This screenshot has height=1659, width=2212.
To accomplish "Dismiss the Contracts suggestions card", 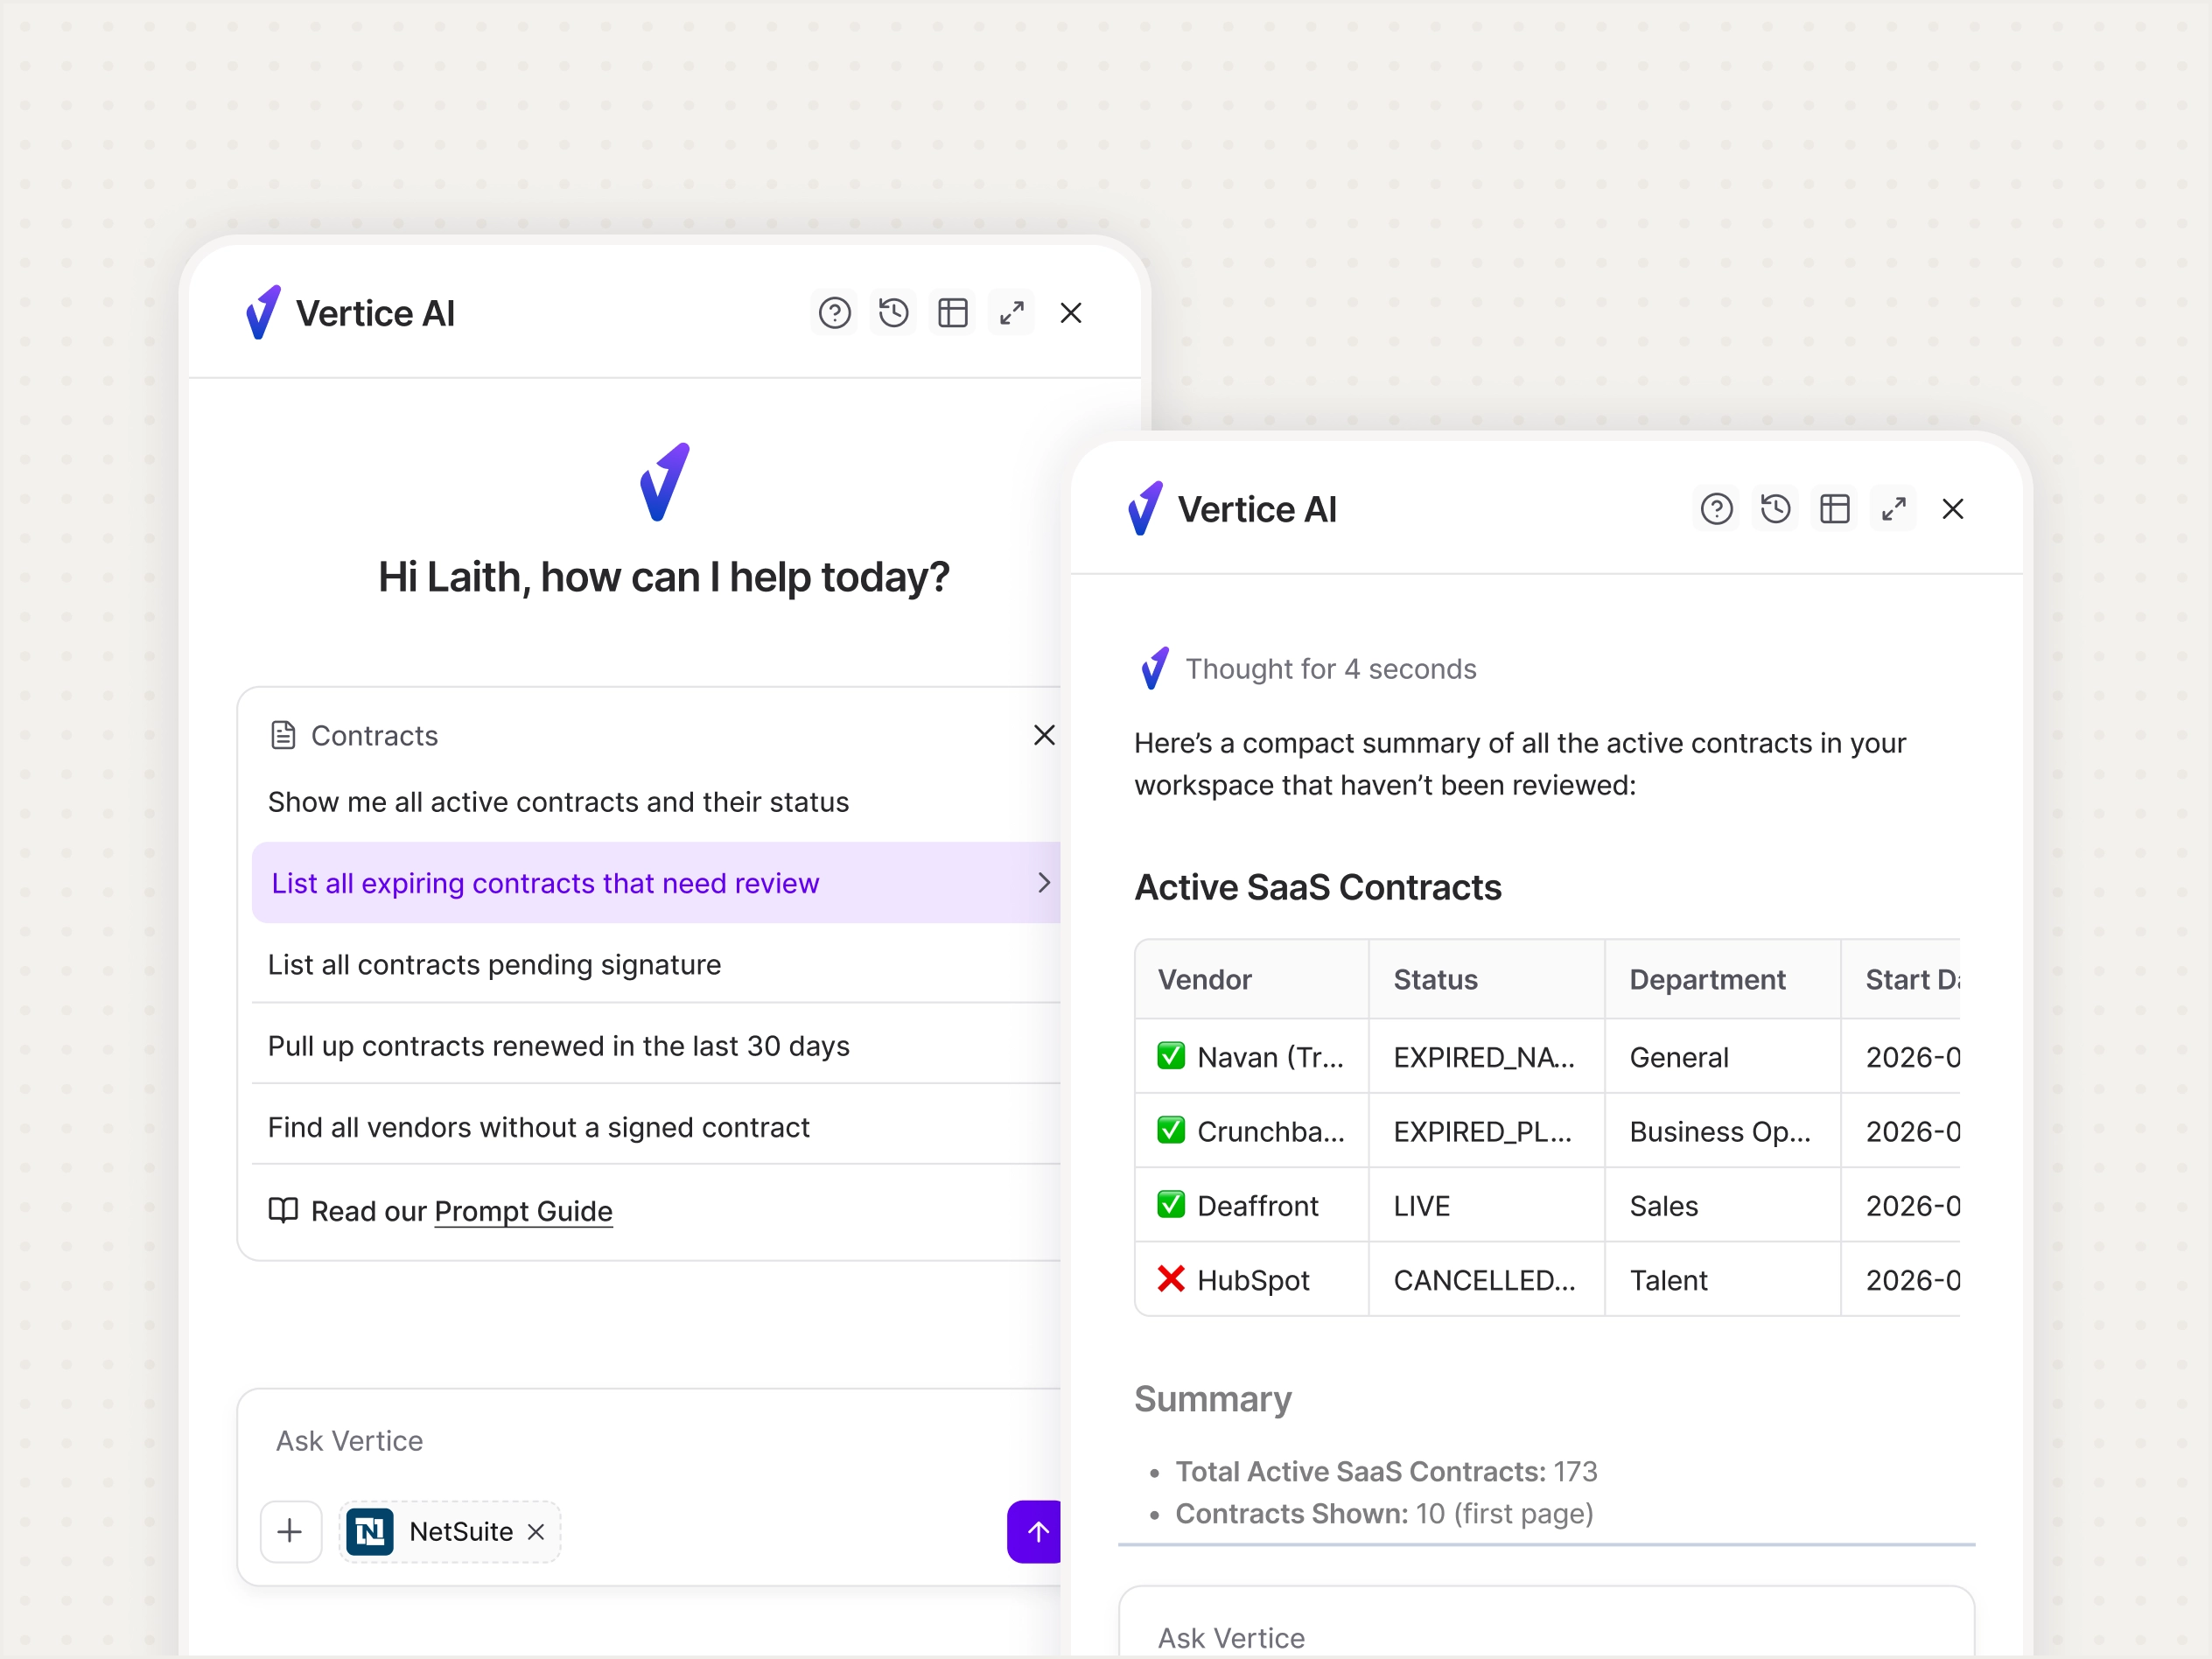I will coord(1044,735).
